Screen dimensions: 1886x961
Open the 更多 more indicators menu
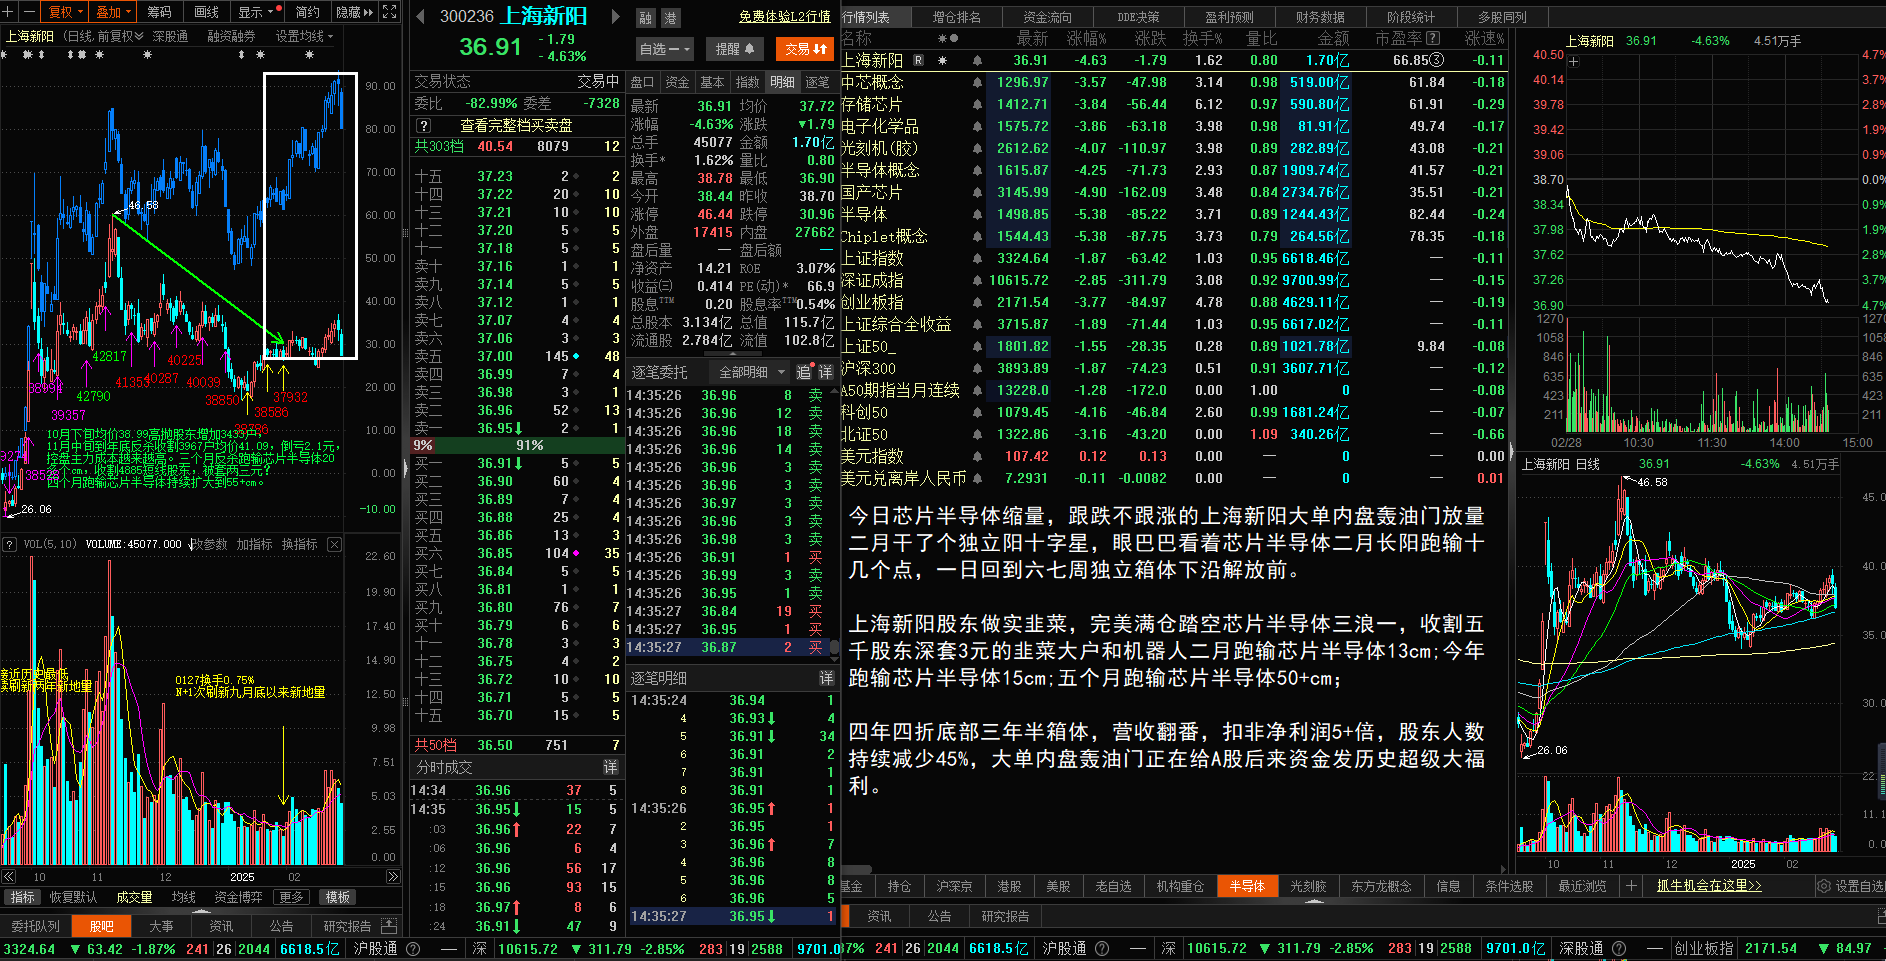(291, 897)
